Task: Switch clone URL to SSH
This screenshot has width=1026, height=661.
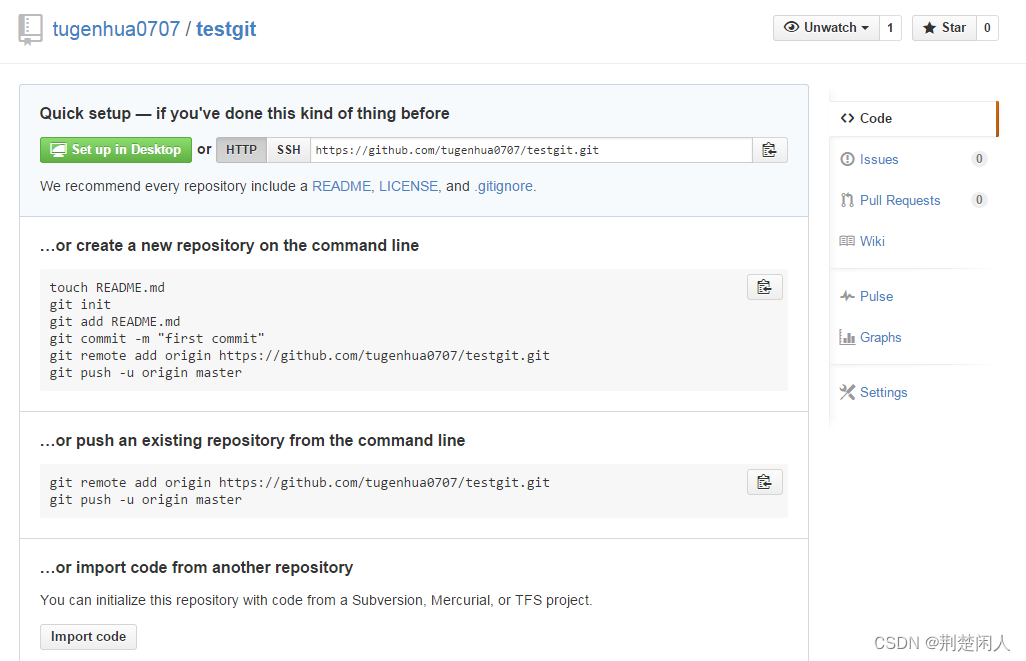Action: click(x=289, y=150)
